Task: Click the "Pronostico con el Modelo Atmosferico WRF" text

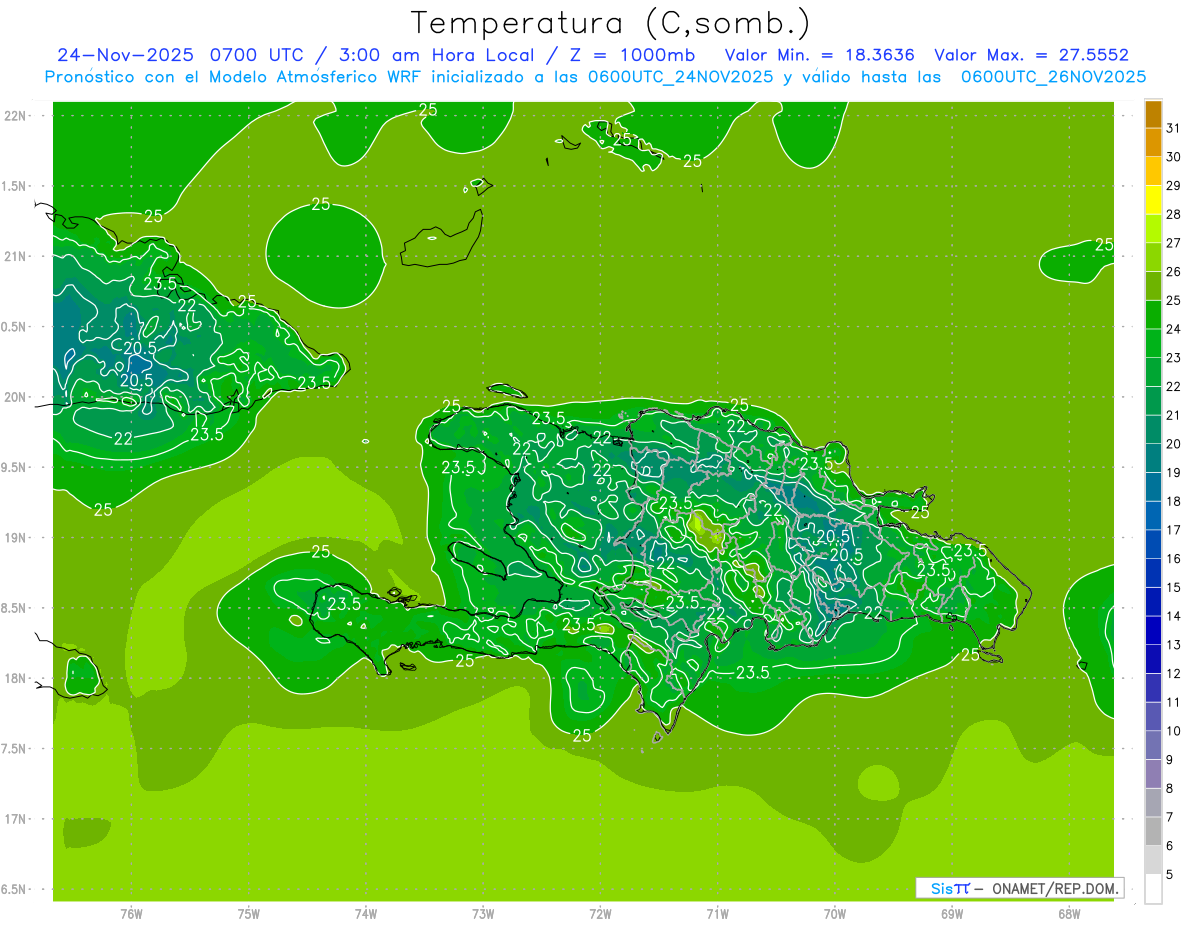Action: tap(232, 77)
